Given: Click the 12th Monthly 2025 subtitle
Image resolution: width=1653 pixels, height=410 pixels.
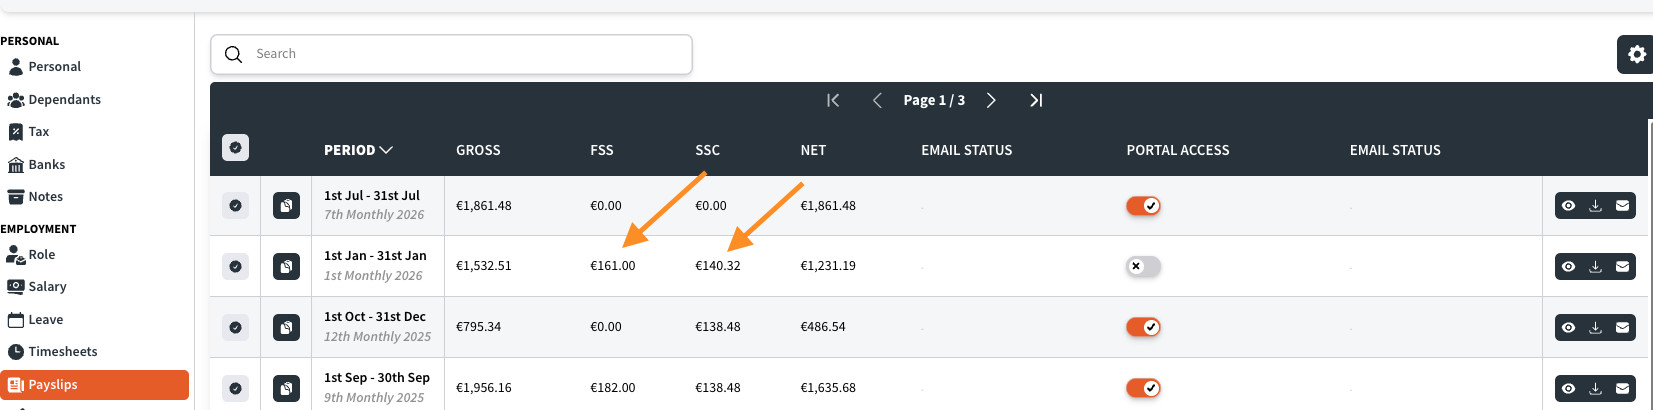Looking at the screenshot, I should click(377, 337).
